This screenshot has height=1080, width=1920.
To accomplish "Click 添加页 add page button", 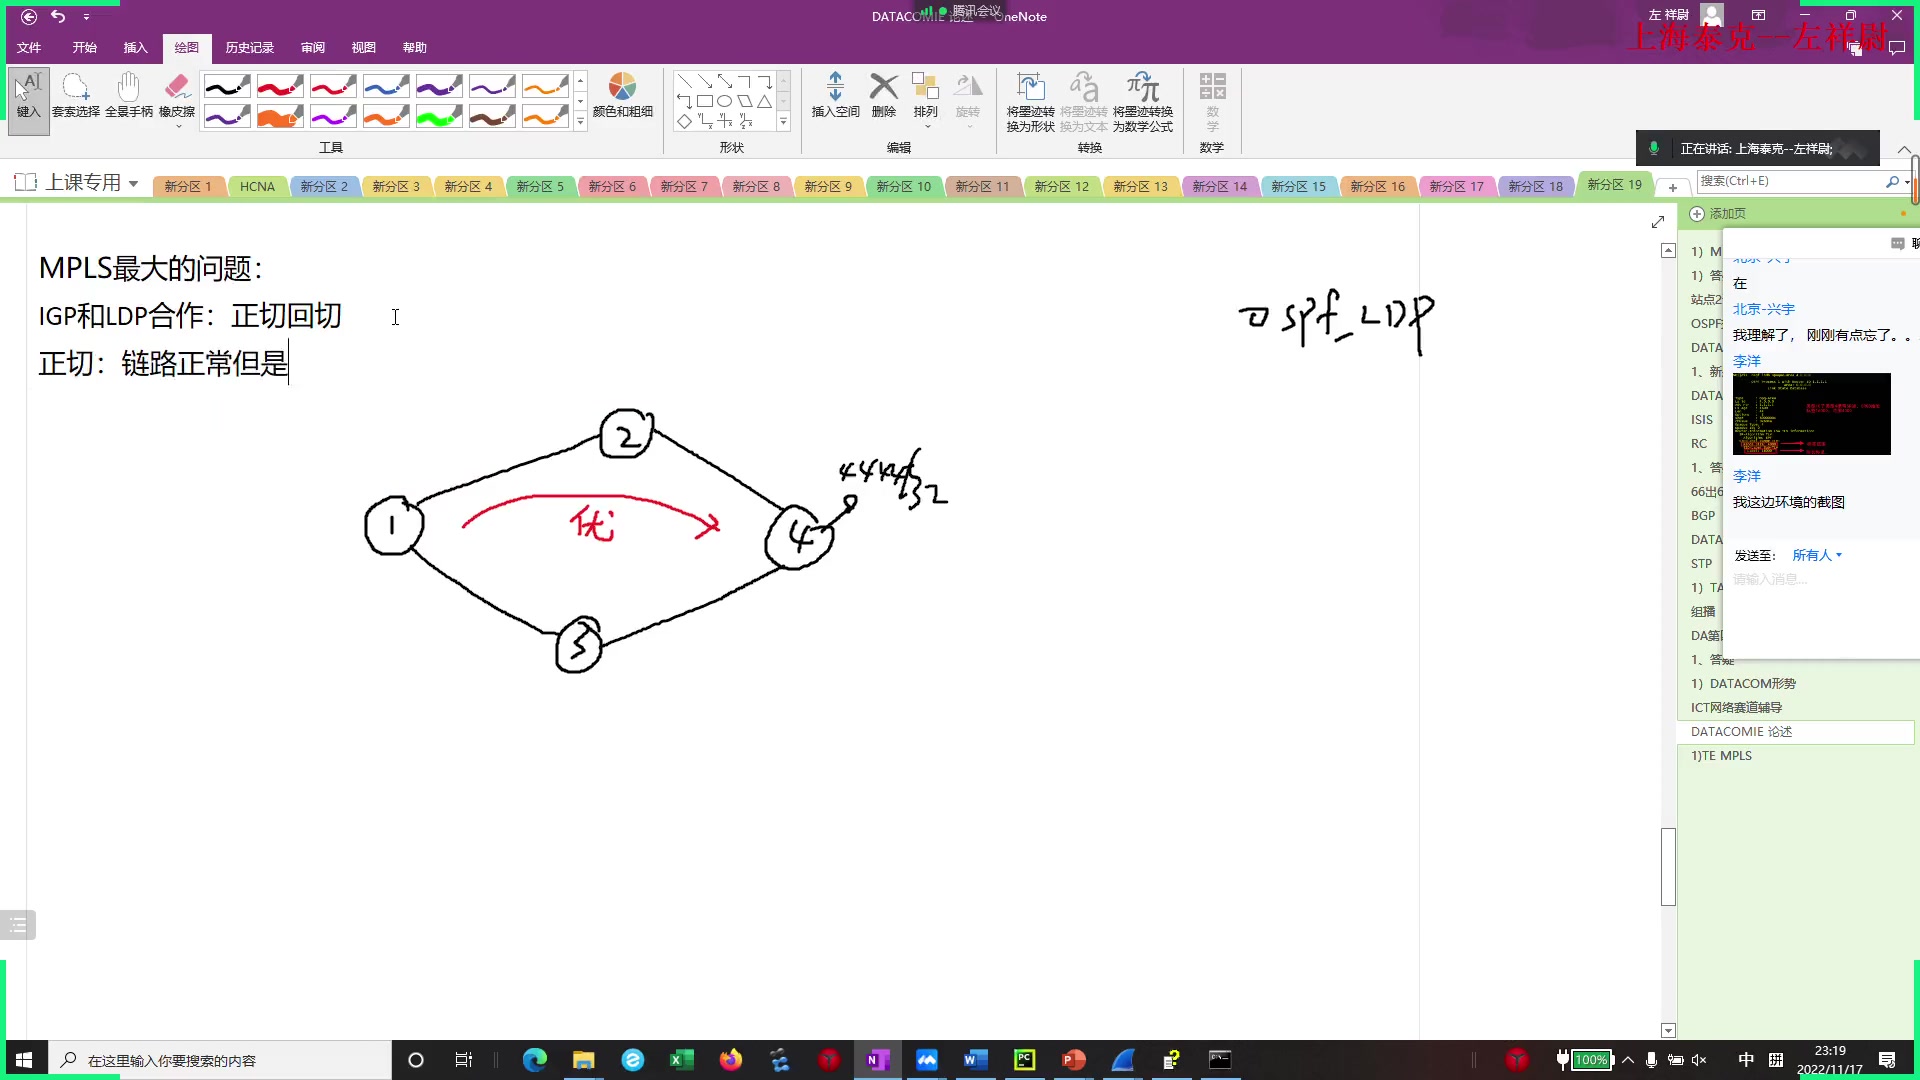I will (1718, 213).
